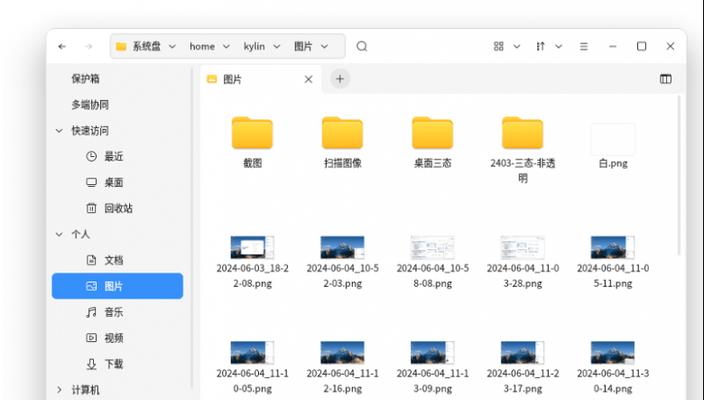Close the 图片 tab

pos(308,79)
